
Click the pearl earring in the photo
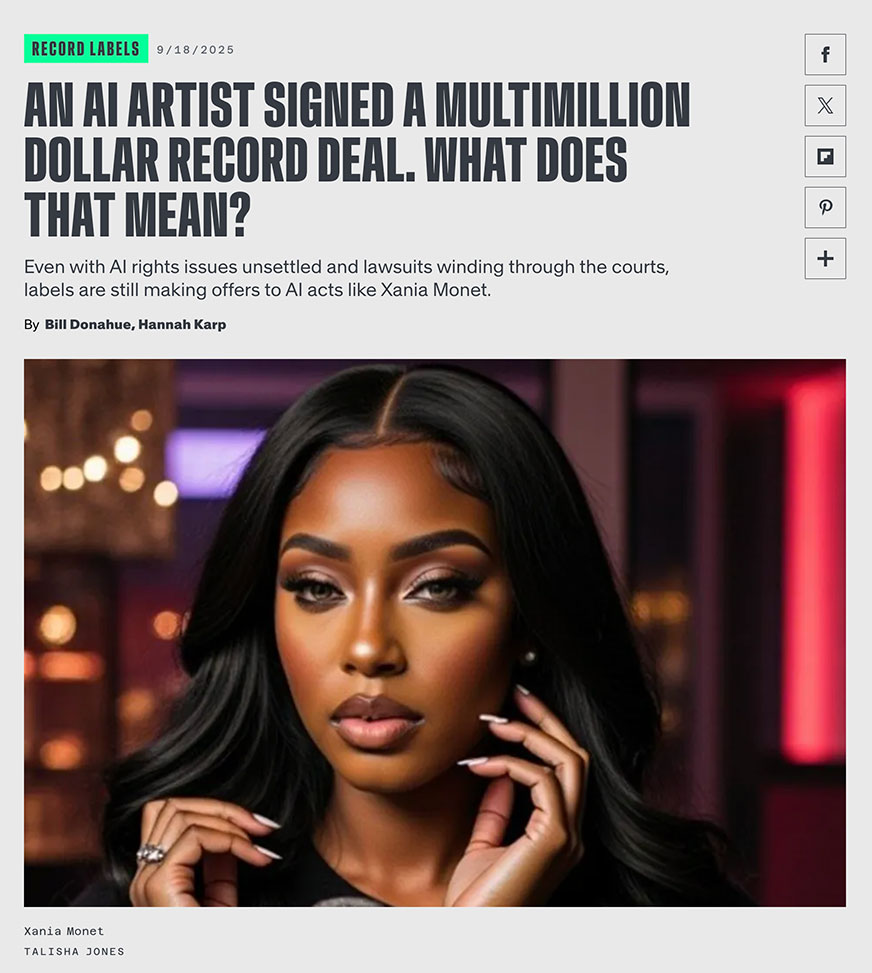[529, 655]
